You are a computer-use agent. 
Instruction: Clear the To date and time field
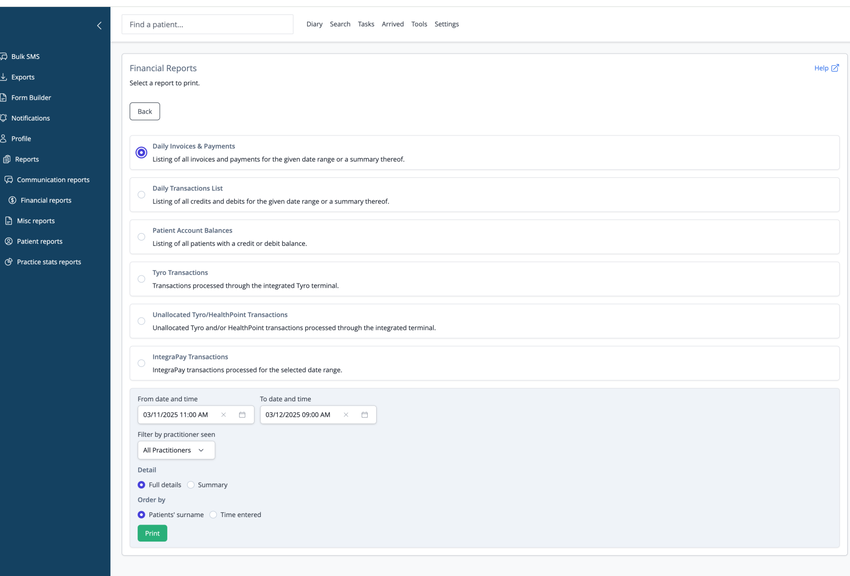coord(346,415)
